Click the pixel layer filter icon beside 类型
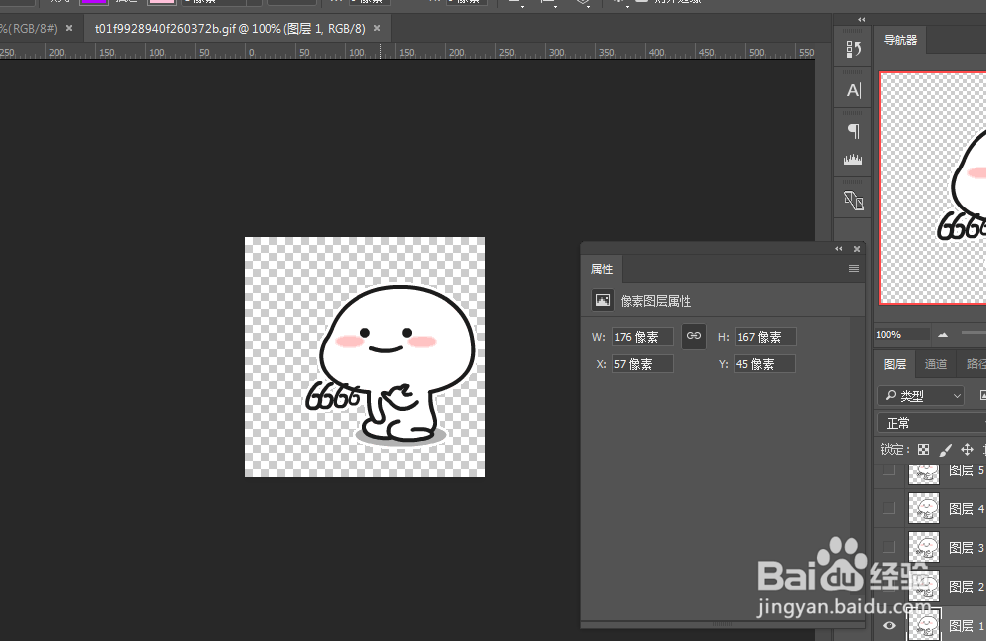This screenshot has height=641, width=986. click(x=982, y=395)
